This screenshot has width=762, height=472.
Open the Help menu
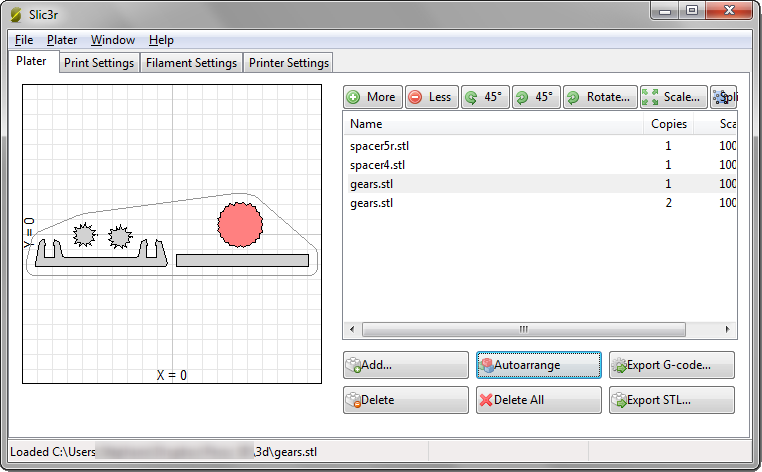pyautogui.click(x=161, y=40)
